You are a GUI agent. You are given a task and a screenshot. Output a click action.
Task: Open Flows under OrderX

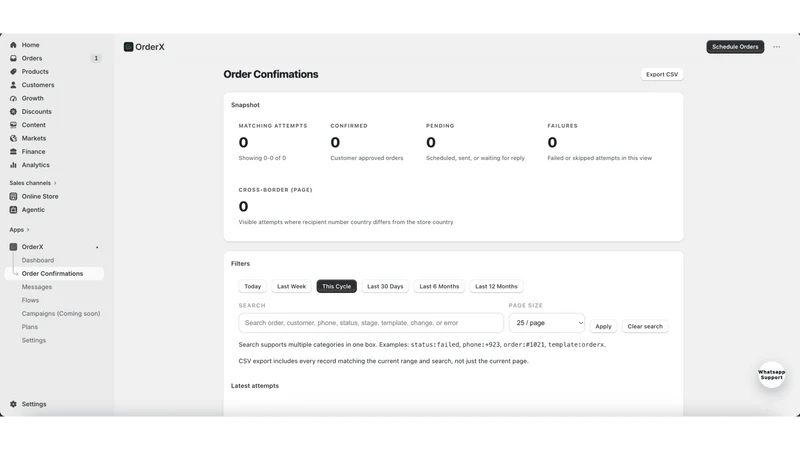30,300
